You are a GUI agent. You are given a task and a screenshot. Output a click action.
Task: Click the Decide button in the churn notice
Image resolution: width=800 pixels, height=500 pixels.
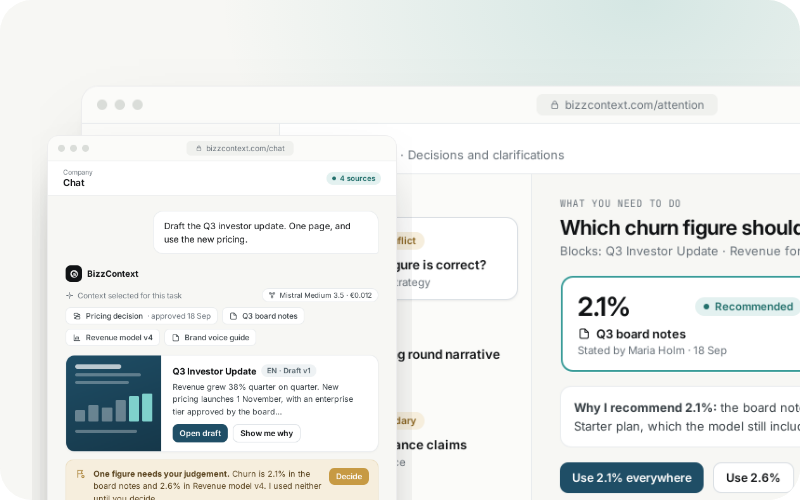tap(349, 476)
